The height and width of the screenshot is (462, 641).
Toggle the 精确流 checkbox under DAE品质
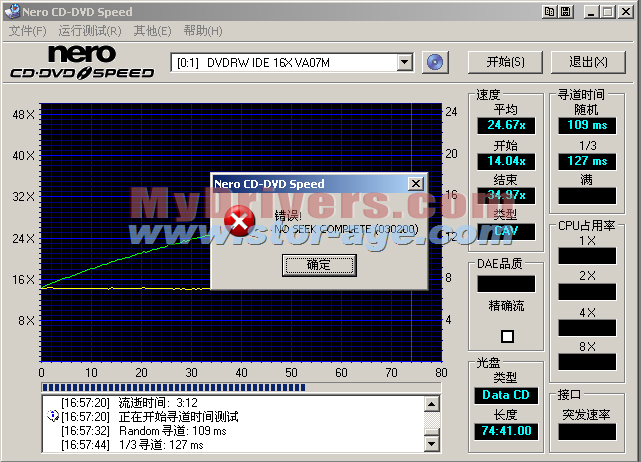pos(507,336)
